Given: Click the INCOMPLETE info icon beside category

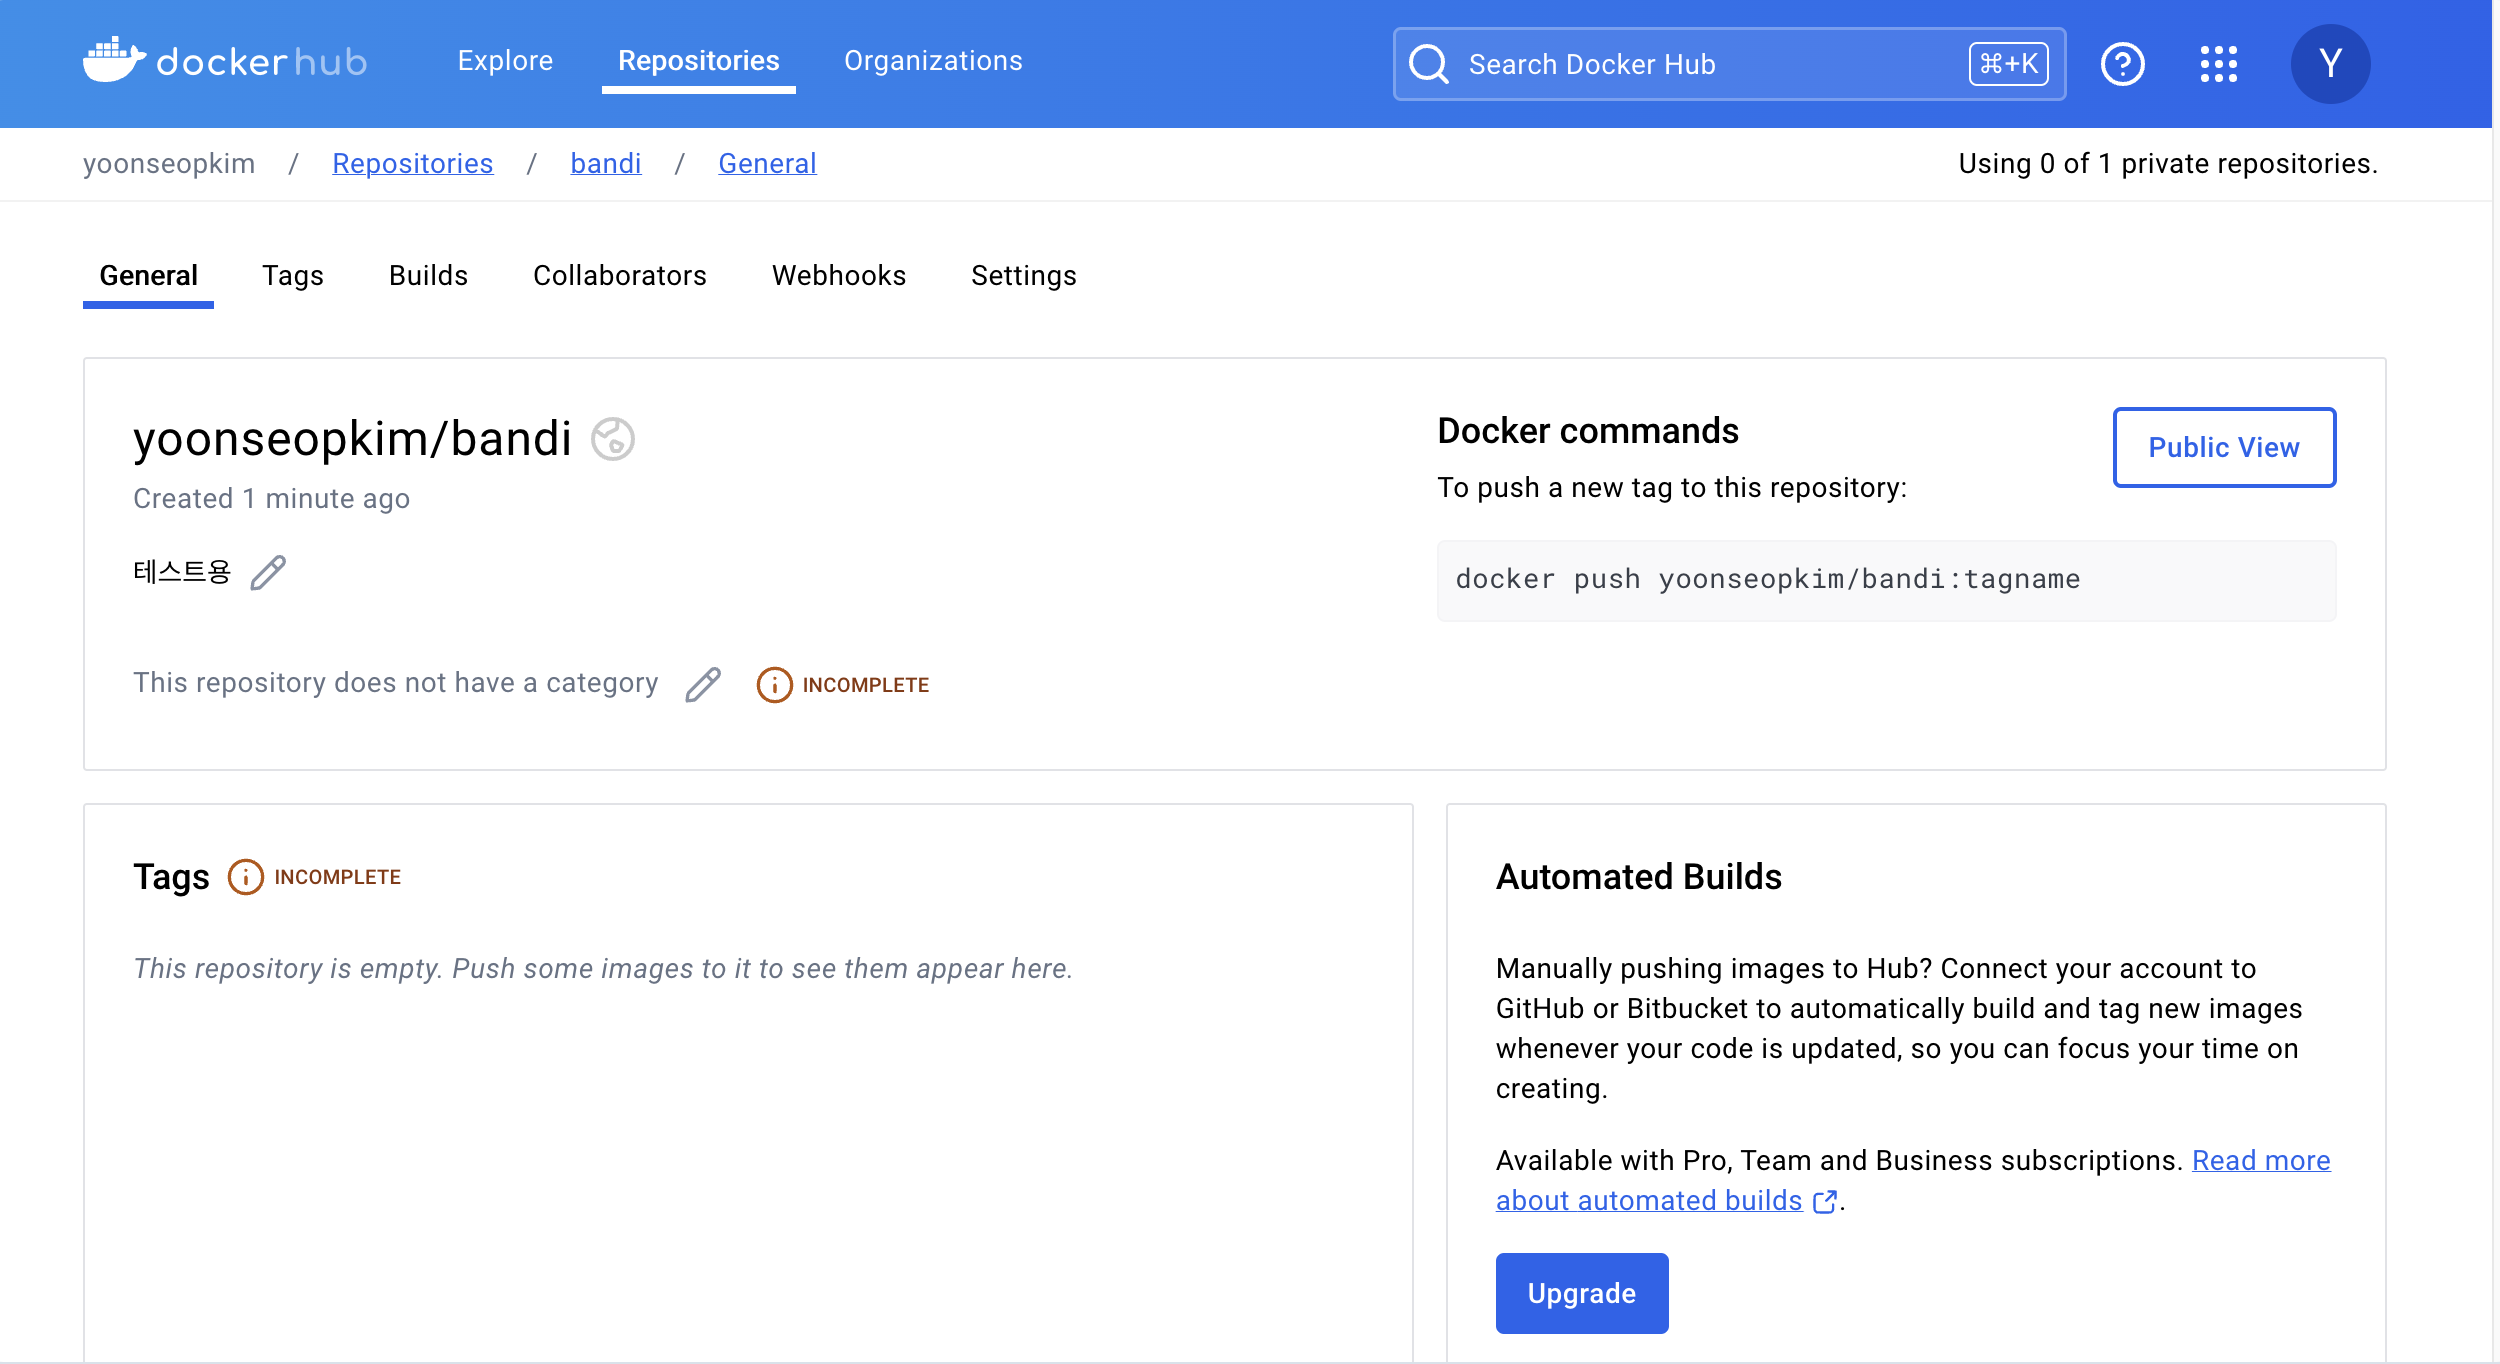Looking at the screenshot, I should pos(774,685).
